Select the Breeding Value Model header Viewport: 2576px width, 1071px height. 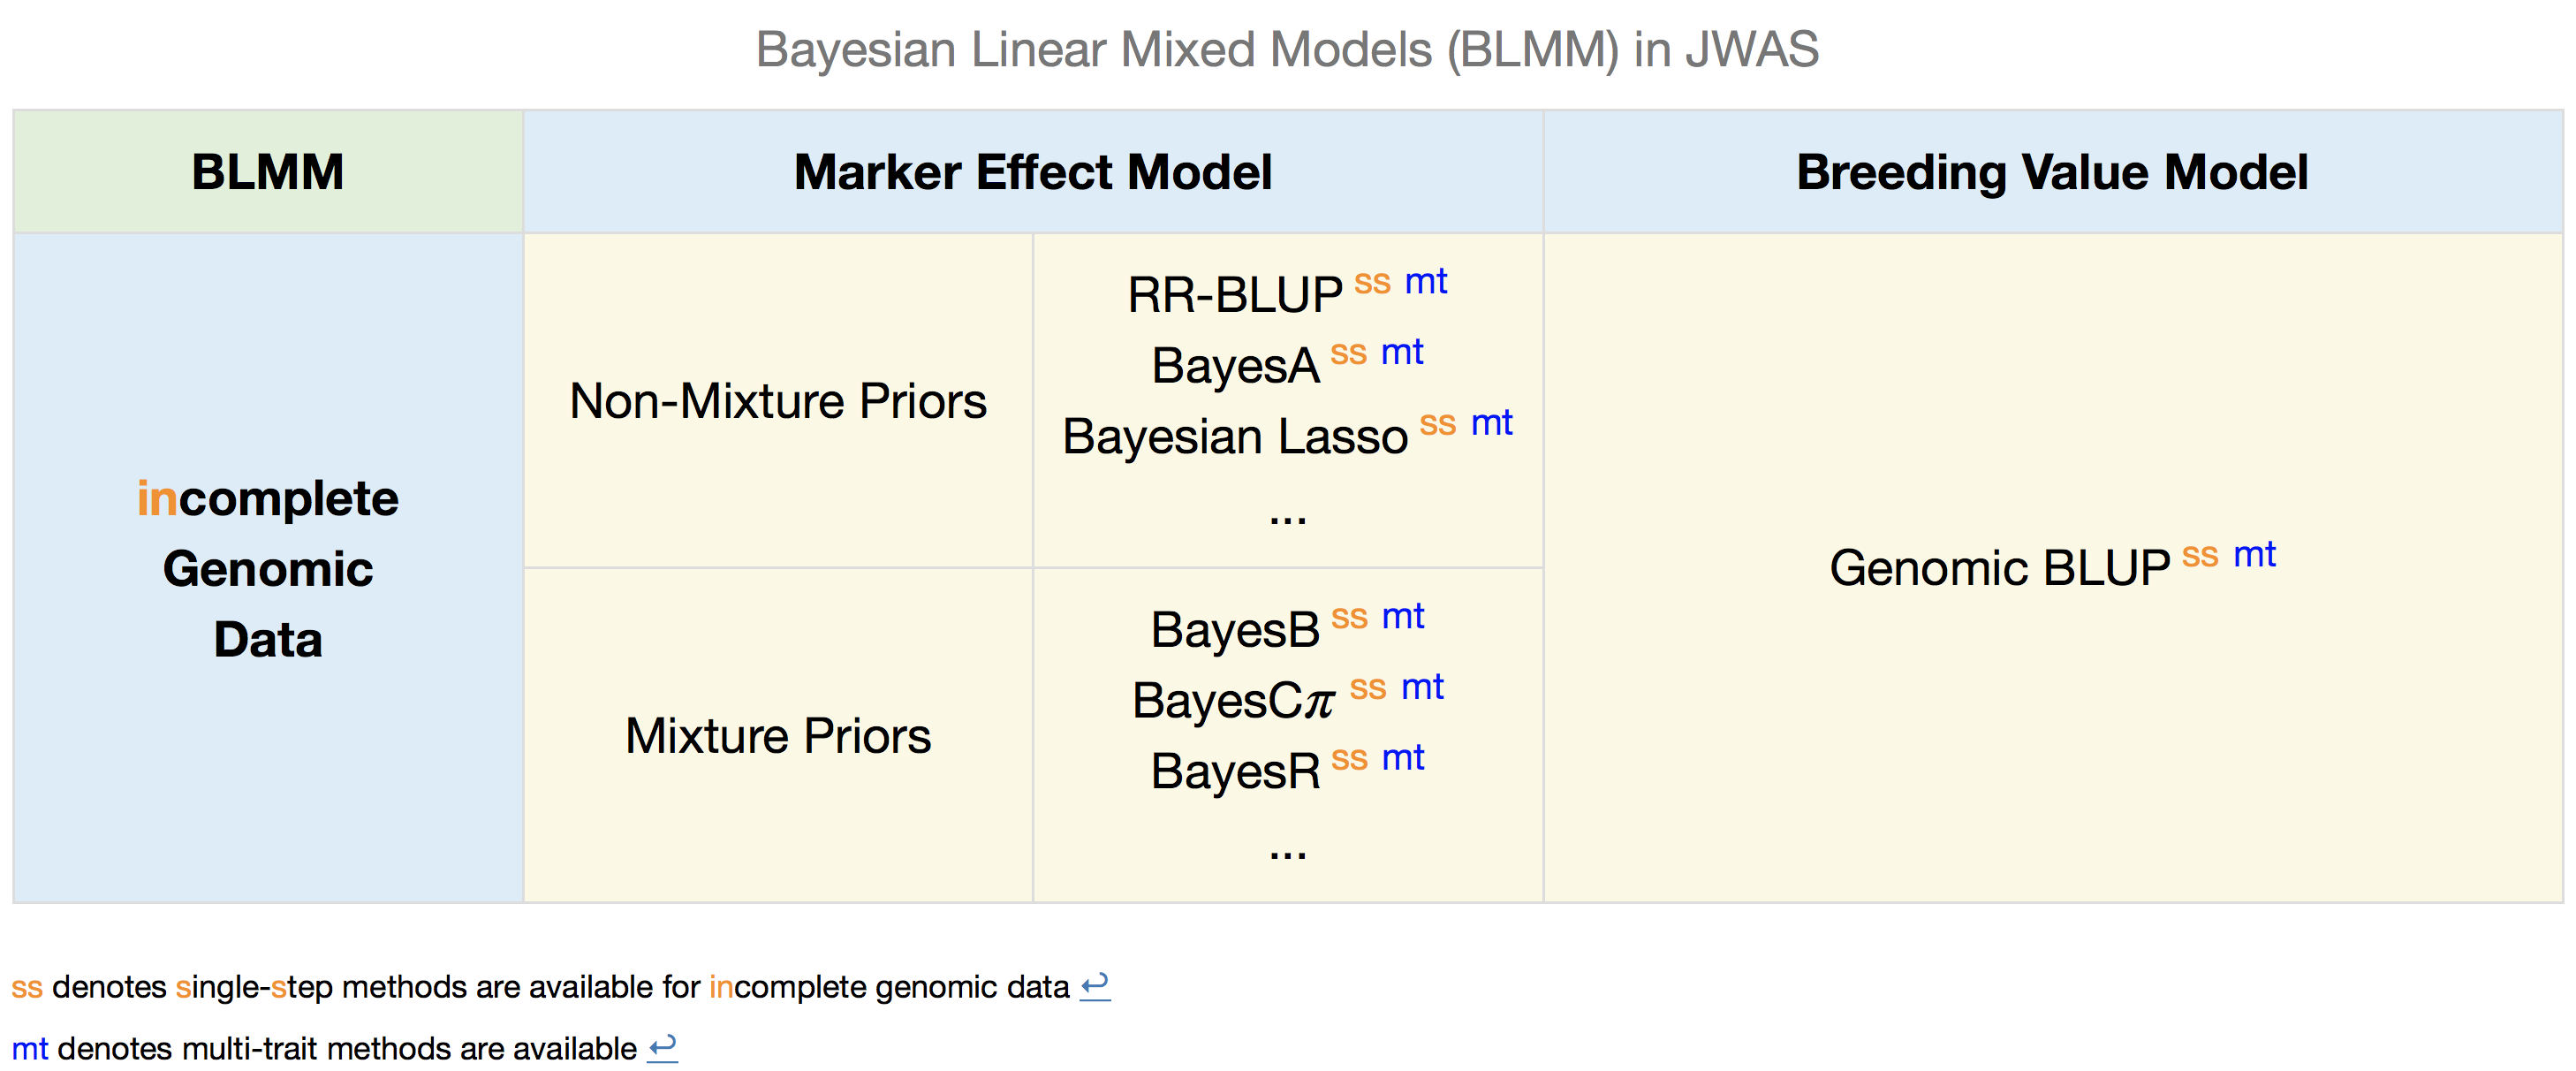[x=2053, y=172]
